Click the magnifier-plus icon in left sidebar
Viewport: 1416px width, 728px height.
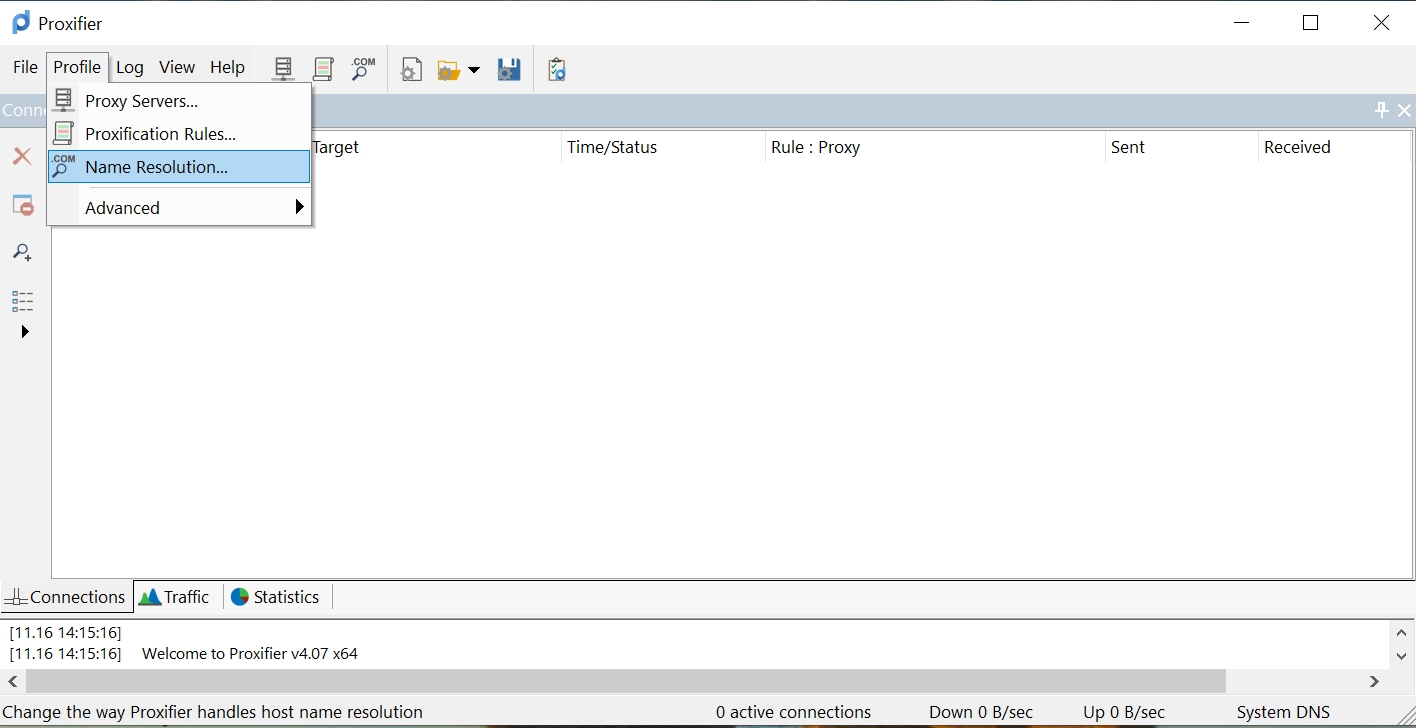22,253
